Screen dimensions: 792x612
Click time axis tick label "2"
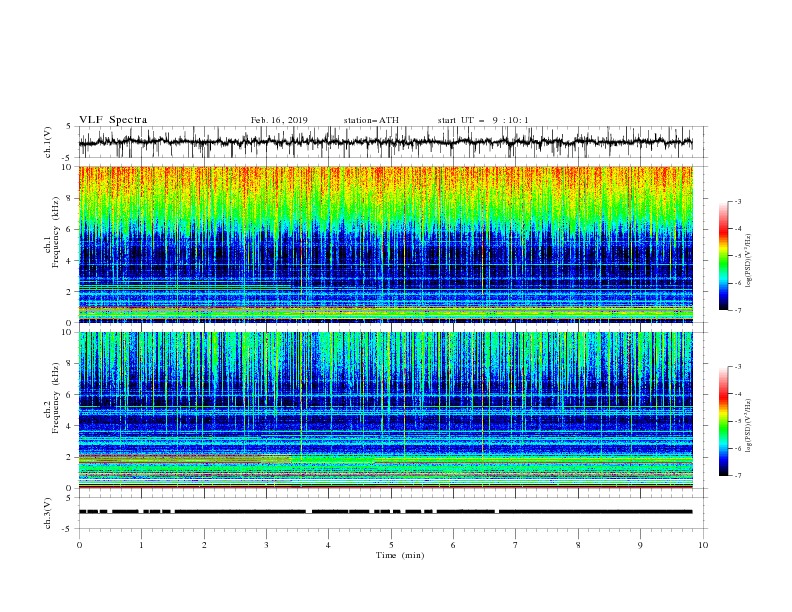pos(204,545)
